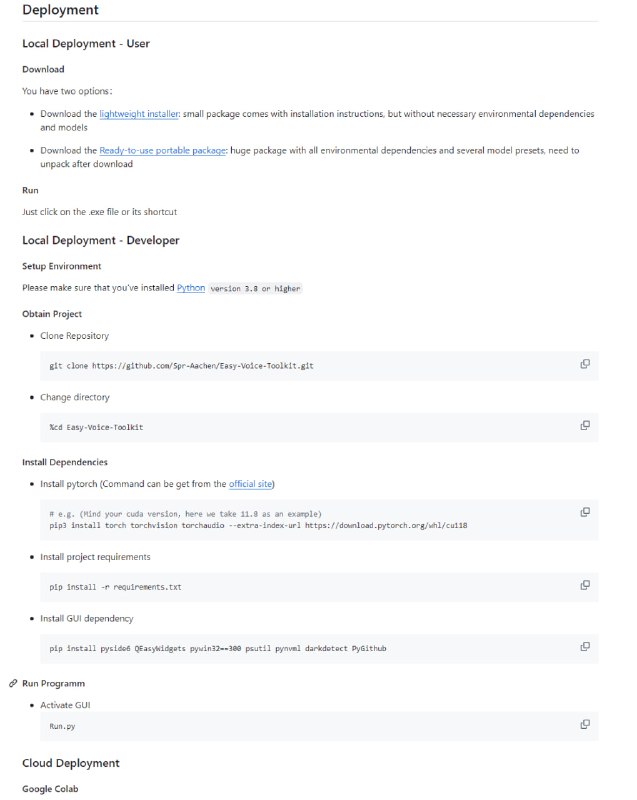Copy the pip3 install torch command

(585, 512)
